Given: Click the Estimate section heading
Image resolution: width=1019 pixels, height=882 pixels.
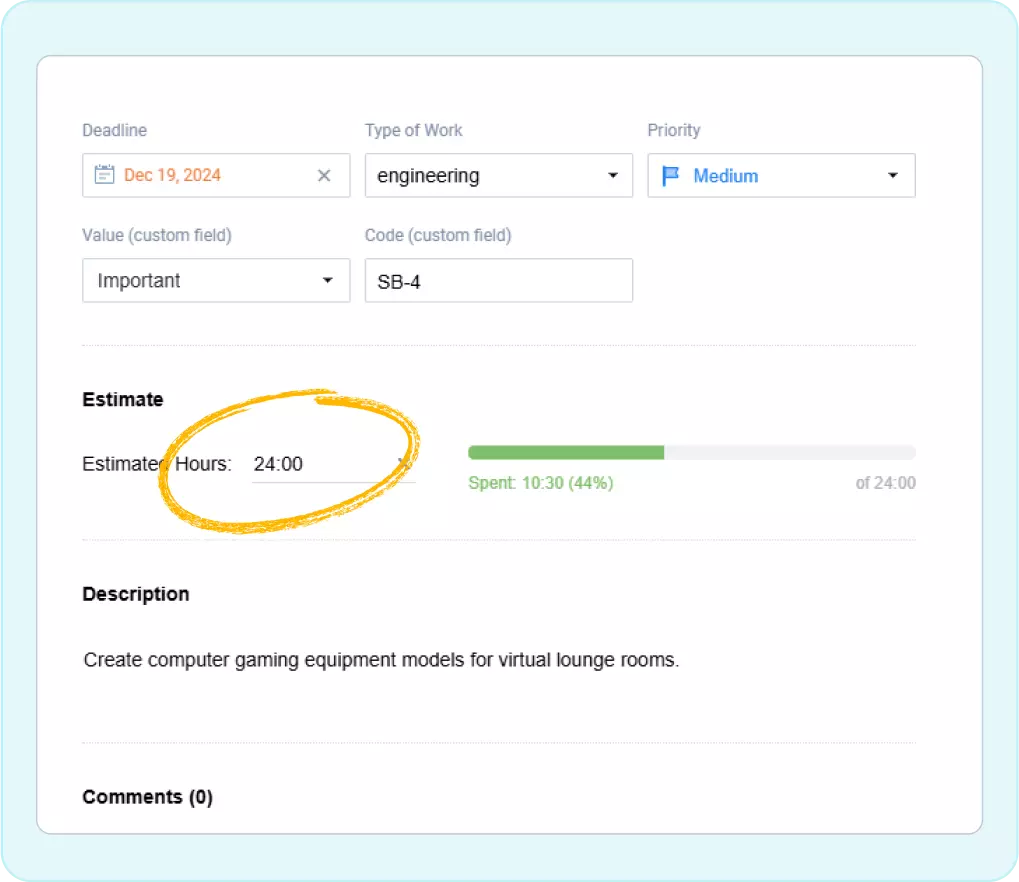Looking at the screenshot, I should (x=122, y=399).
